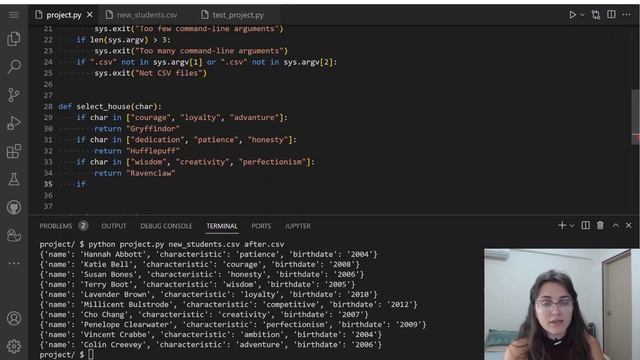Switch to the project.py tab
The width and height of the screenshot is (640, 360).
point(64,15)
